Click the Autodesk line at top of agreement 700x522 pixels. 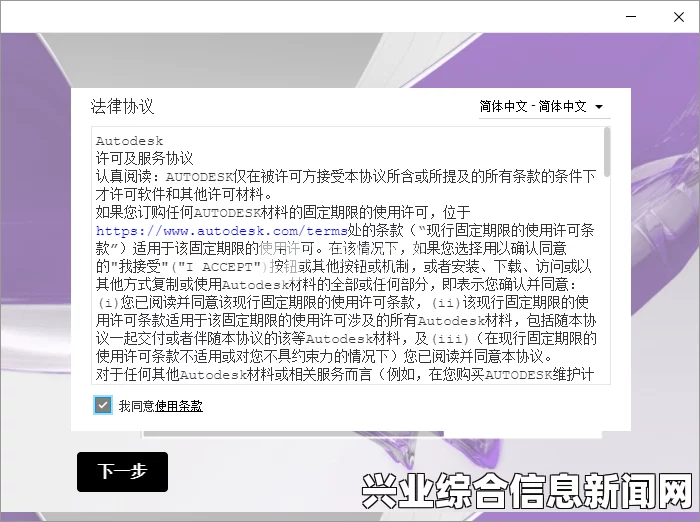coord(129,141)
